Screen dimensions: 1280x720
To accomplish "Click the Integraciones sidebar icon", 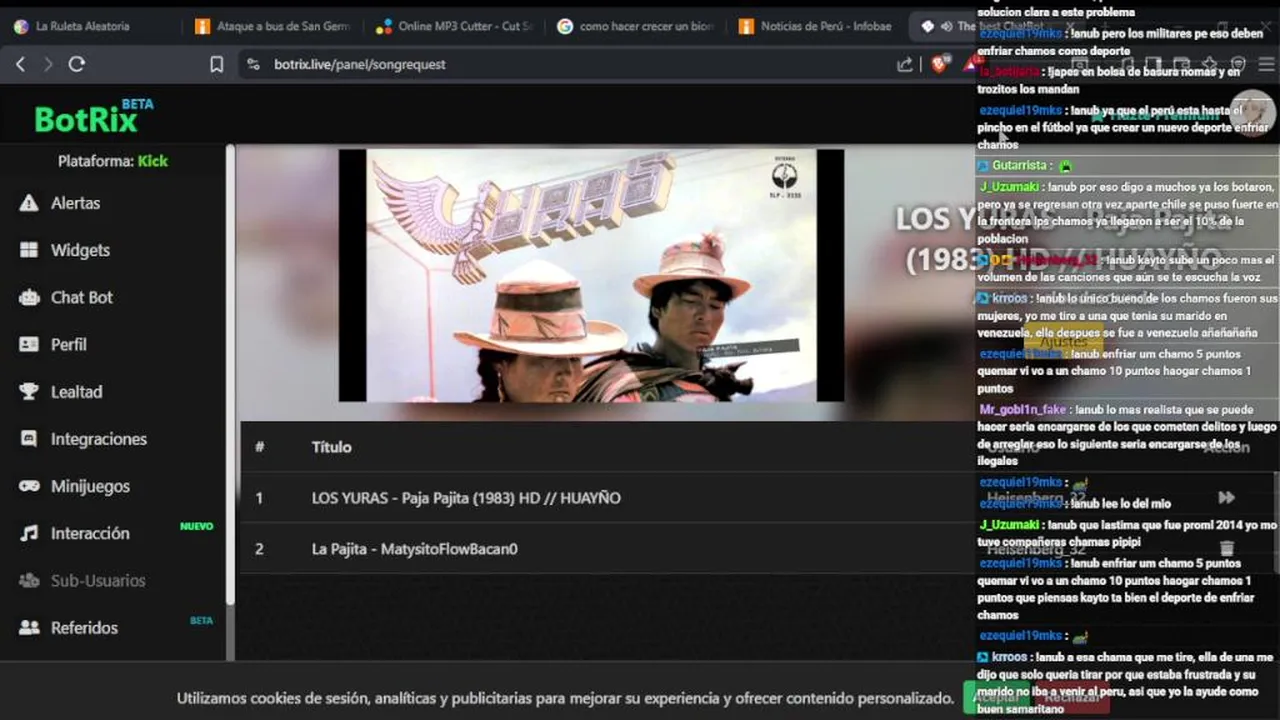I will (x=29, y=439).
